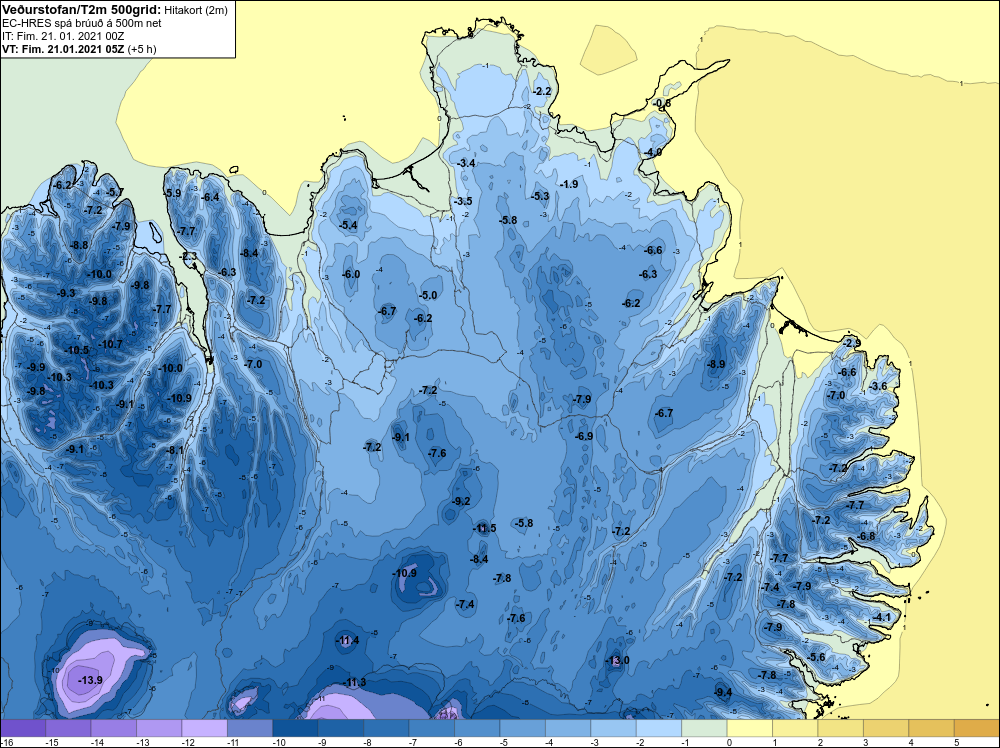The height and width of the screenshot is (748, 1000).
Task: Click the 'EC-HRES spá brúuð á 500m net' line
Action: [x=82, y=24]
